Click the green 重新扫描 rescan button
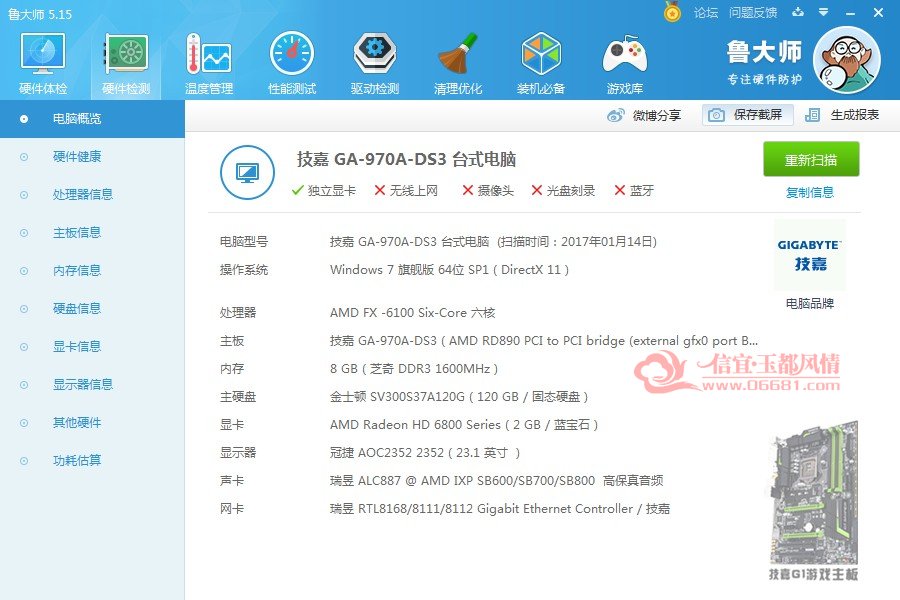 coord(810,159)
